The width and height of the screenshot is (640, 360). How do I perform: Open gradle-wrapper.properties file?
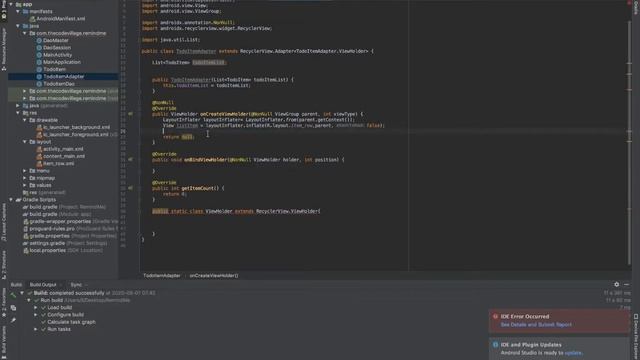click(60, 221)
